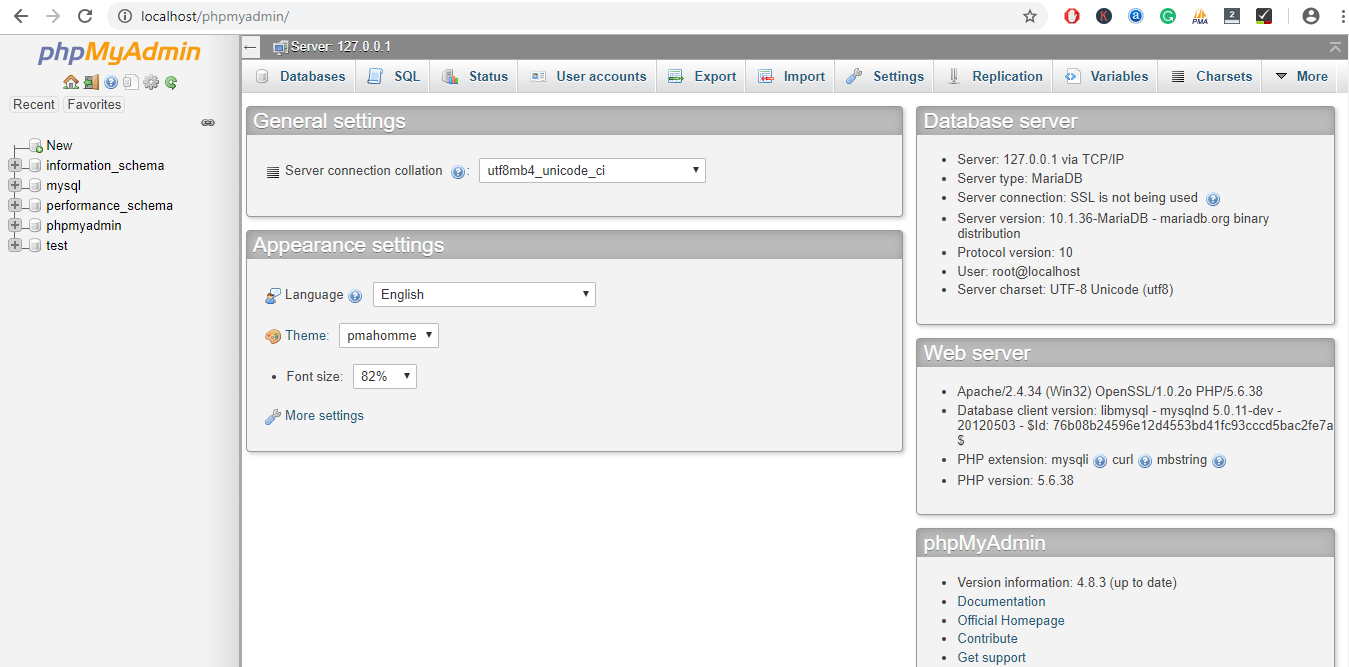Open the More menu in top navigation
Image resolution: width=1349 pixels, height=667 pixels.
(x=1301, y=76)
